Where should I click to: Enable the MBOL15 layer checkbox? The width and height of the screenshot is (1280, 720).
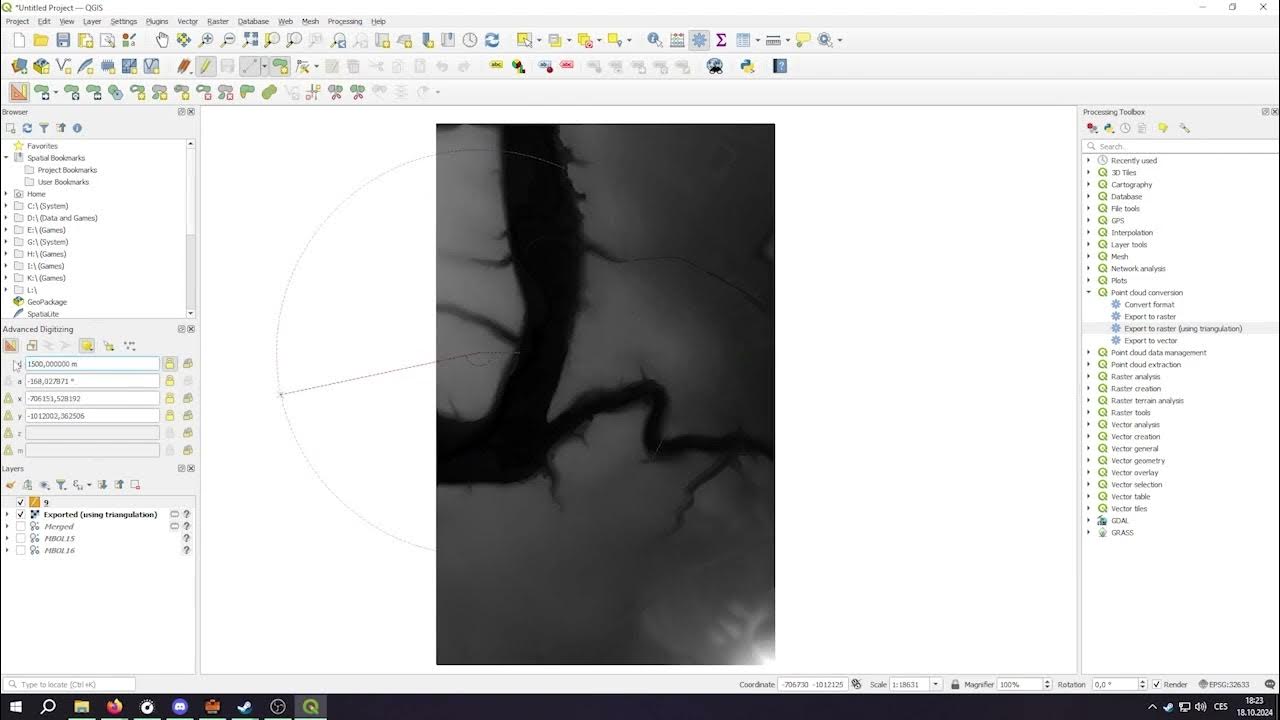tap(20, 538)
